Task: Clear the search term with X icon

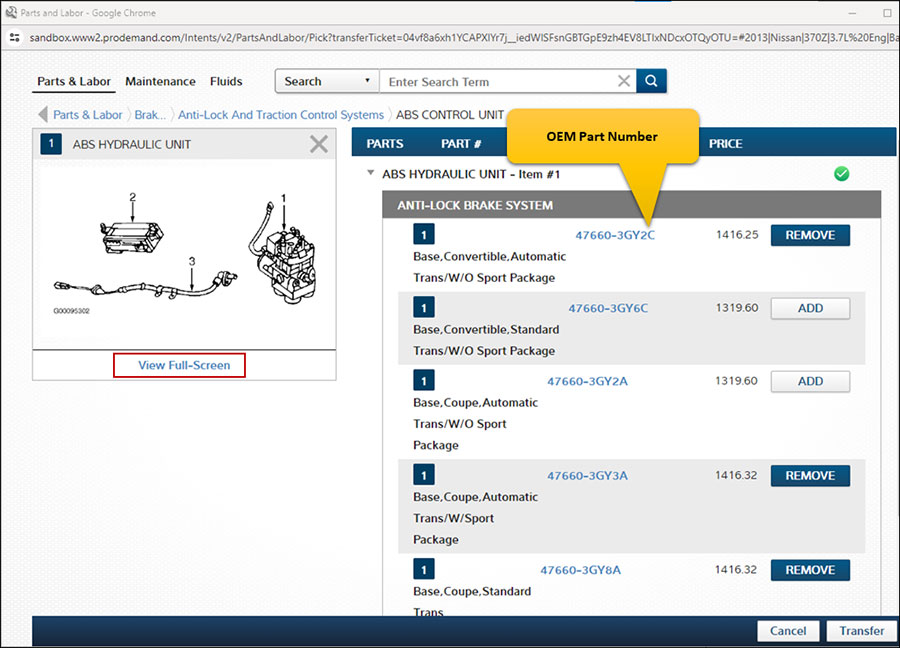Action: 623,82
